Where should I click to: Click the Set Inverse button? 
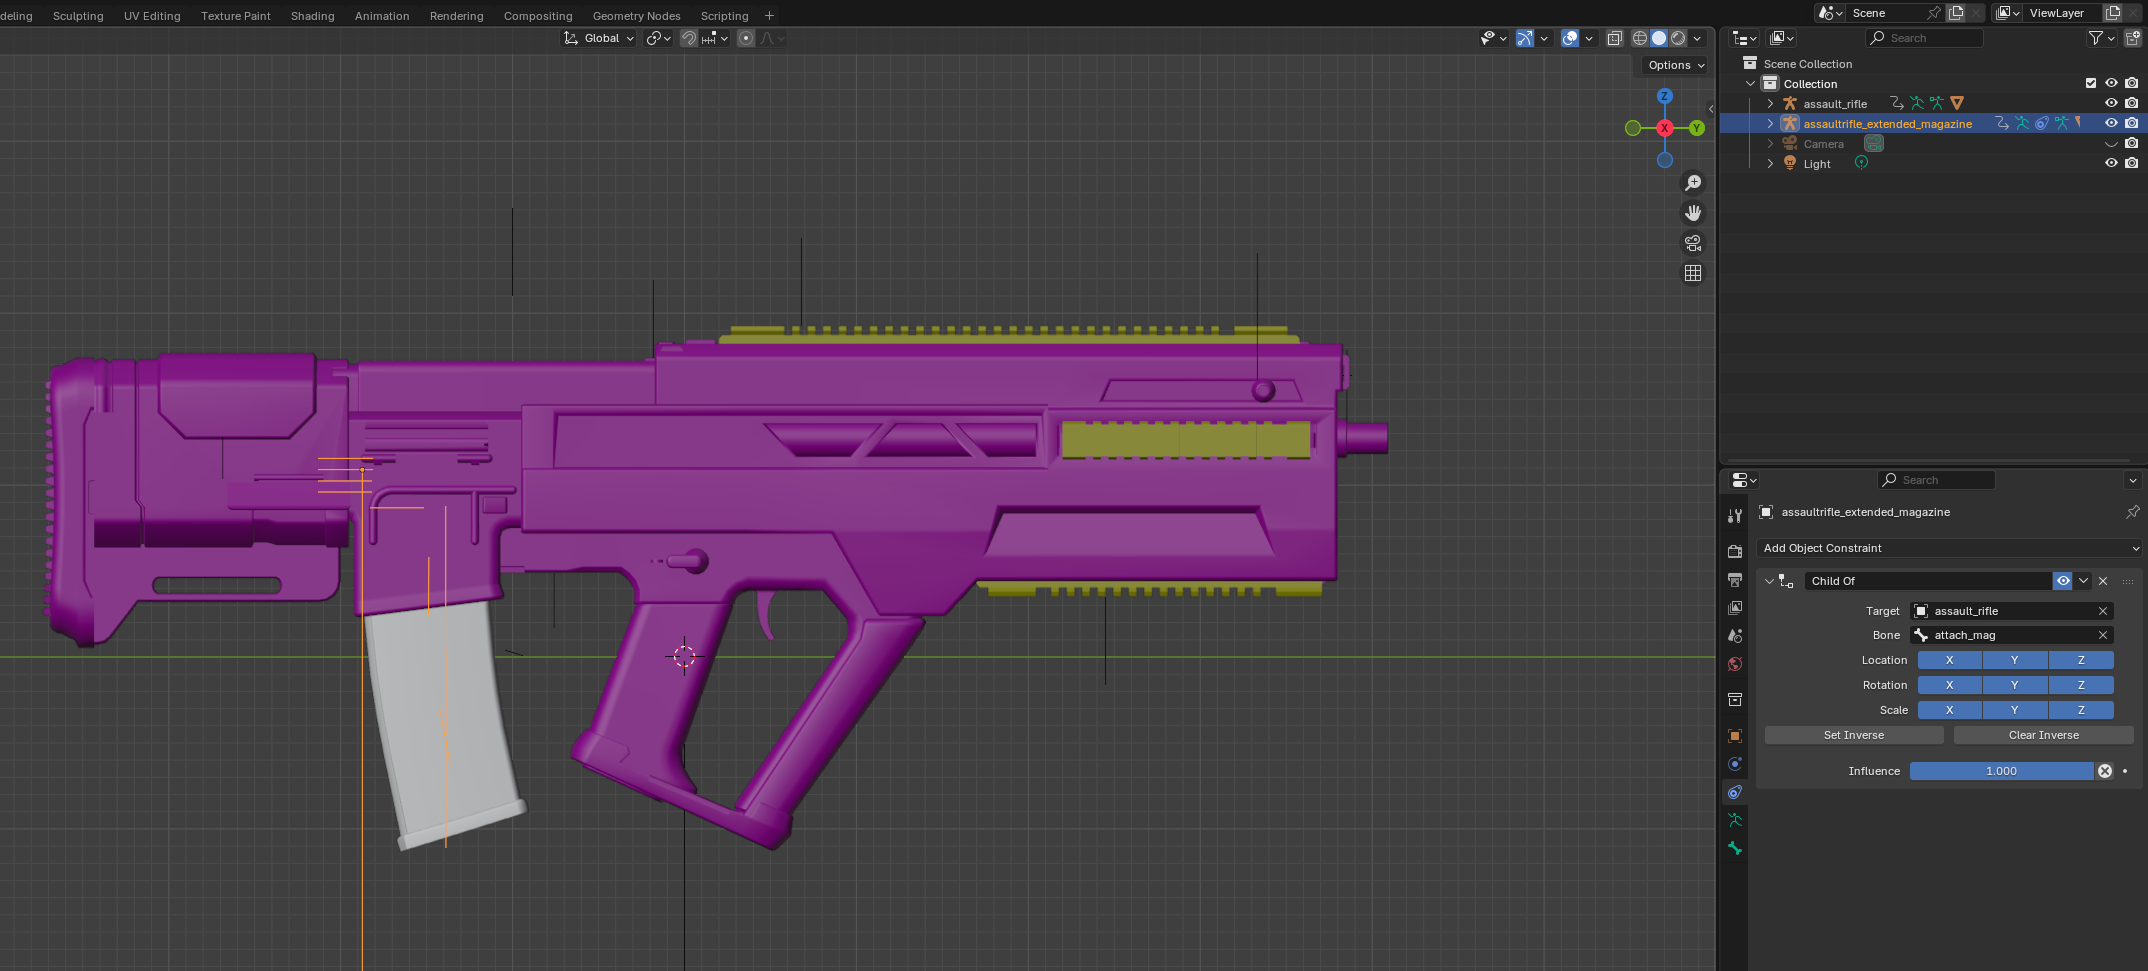coord(1853,734)
